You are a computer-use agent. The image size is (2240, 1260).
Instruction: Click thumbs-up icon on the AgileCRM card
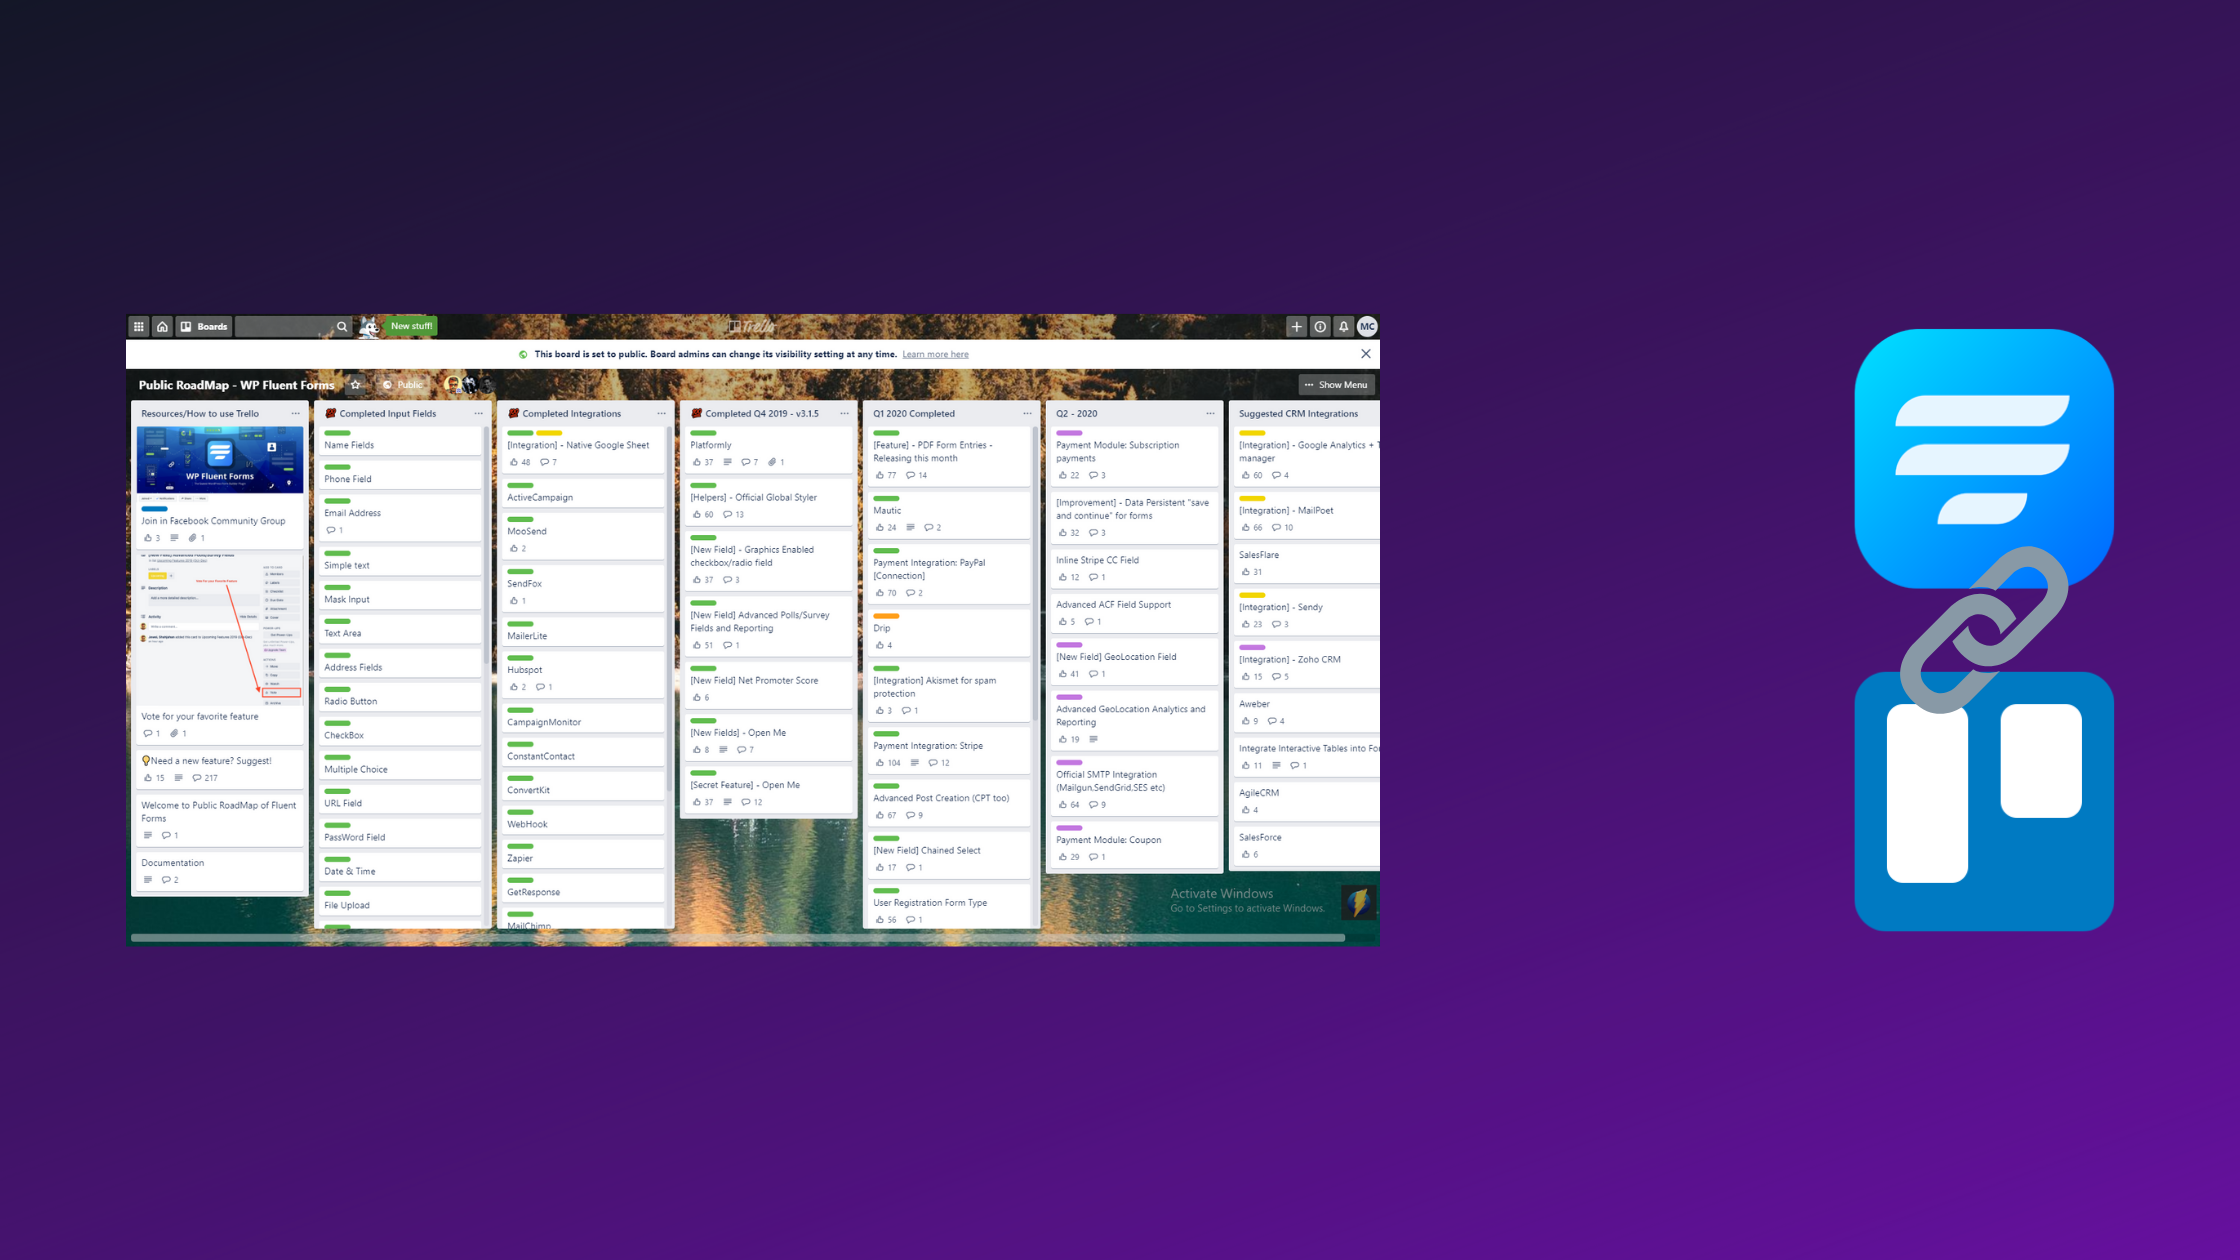click(x=1246, y=810)
